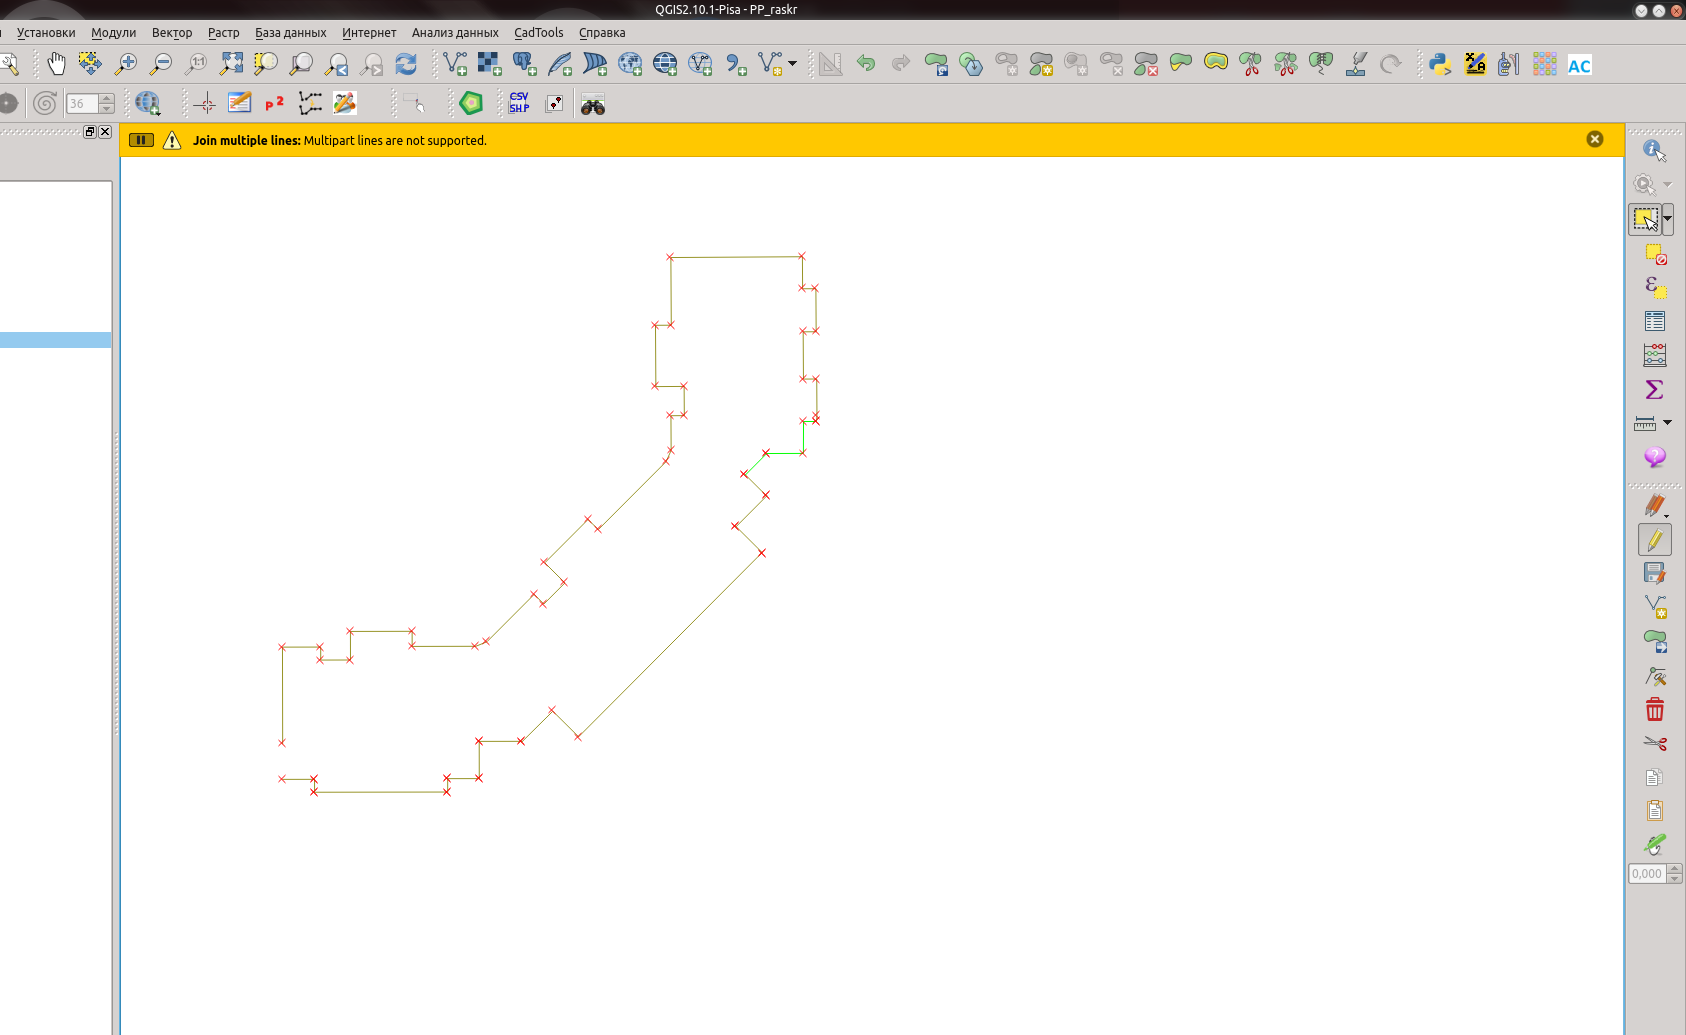Toggle the pause button in warning bar
This screenshot has height=1035, width=1686.
tap(142, 141)
